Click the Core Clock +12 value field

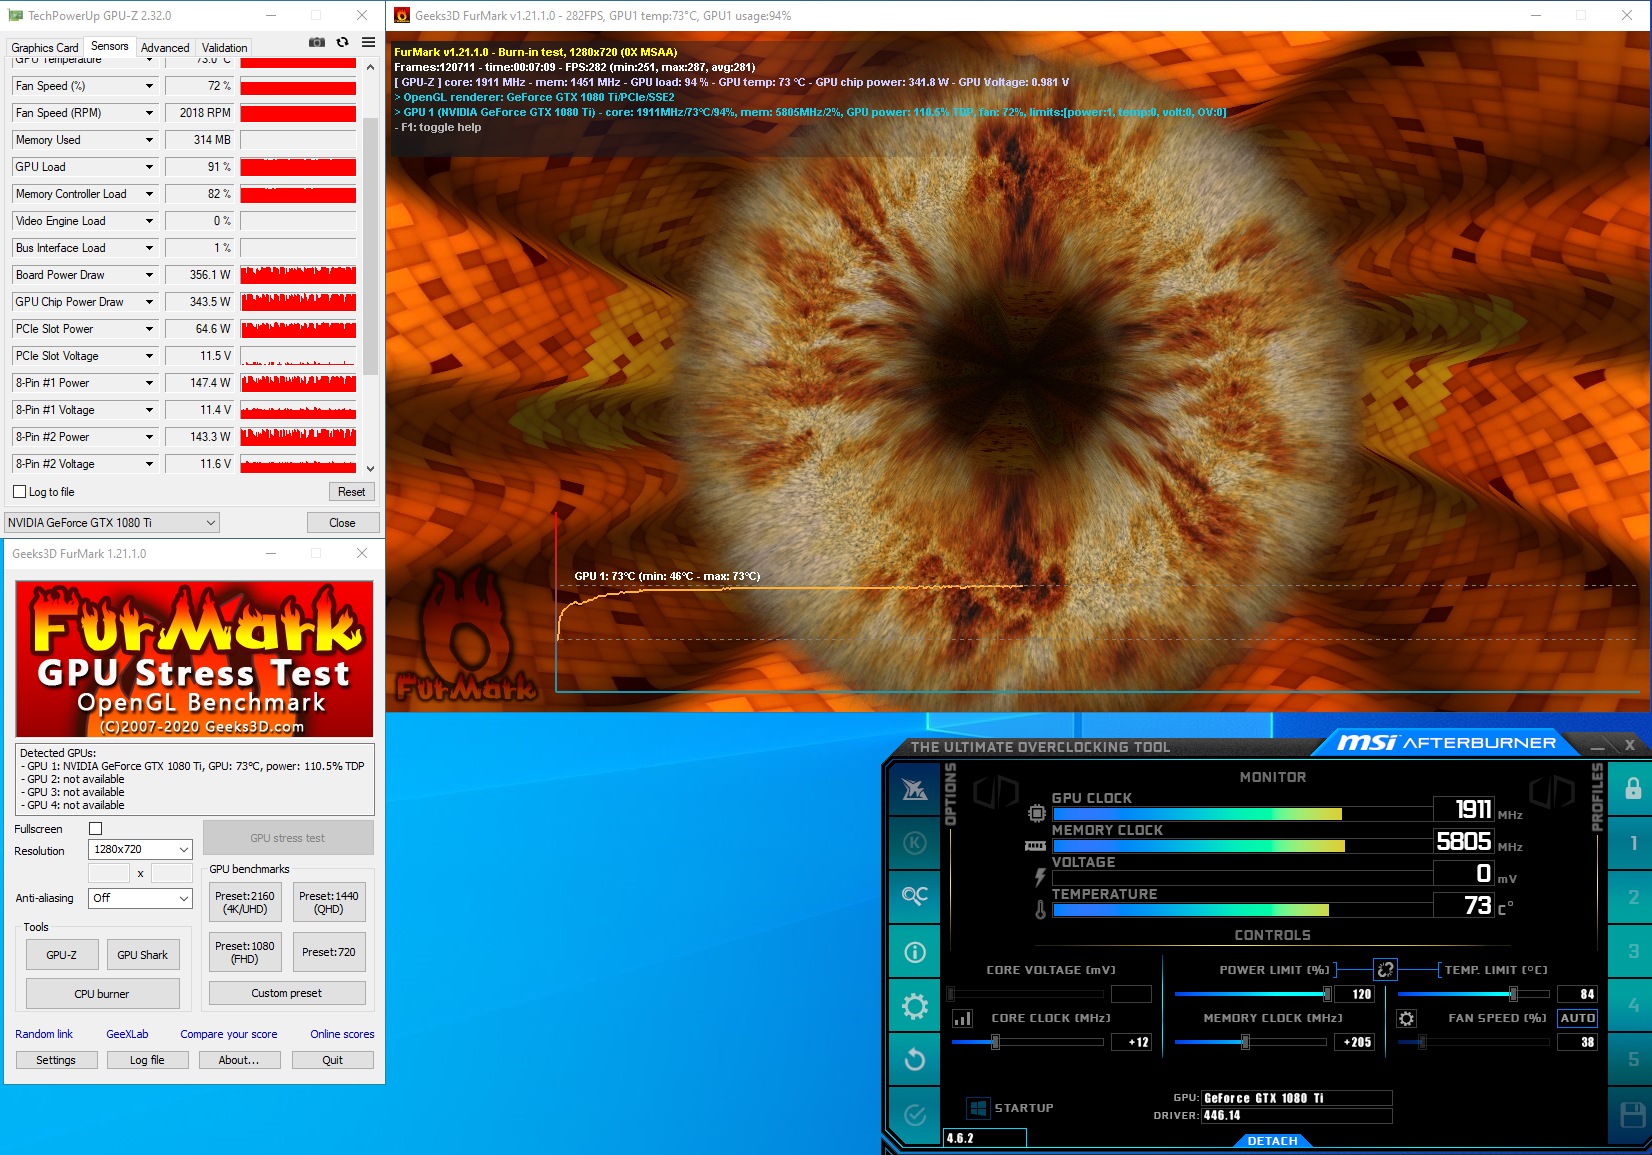(x=1131, y=1042)
